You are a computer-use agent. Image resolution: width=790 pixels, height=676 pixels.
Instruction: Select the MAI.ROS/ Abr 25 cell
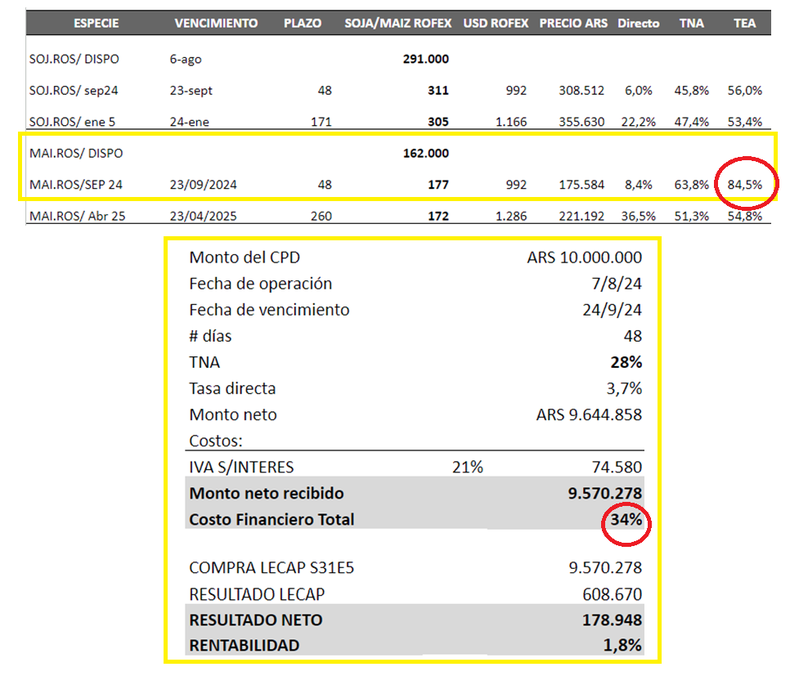[x=77, y=216]
